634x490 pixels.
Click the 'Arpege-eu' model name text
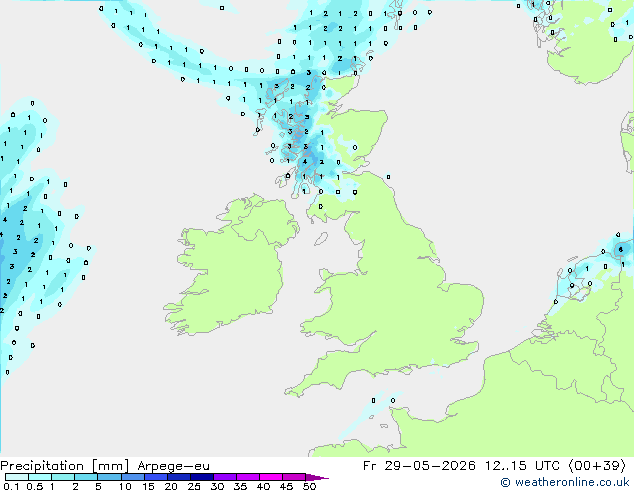[173, 466]
